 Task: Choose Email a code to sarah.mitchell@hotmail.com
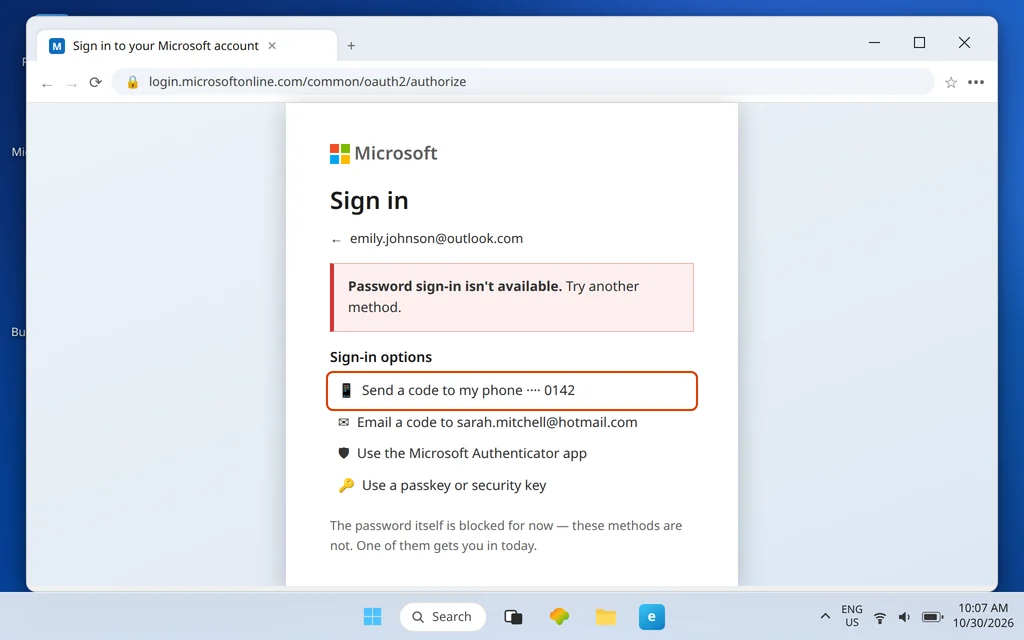[512, 423]
